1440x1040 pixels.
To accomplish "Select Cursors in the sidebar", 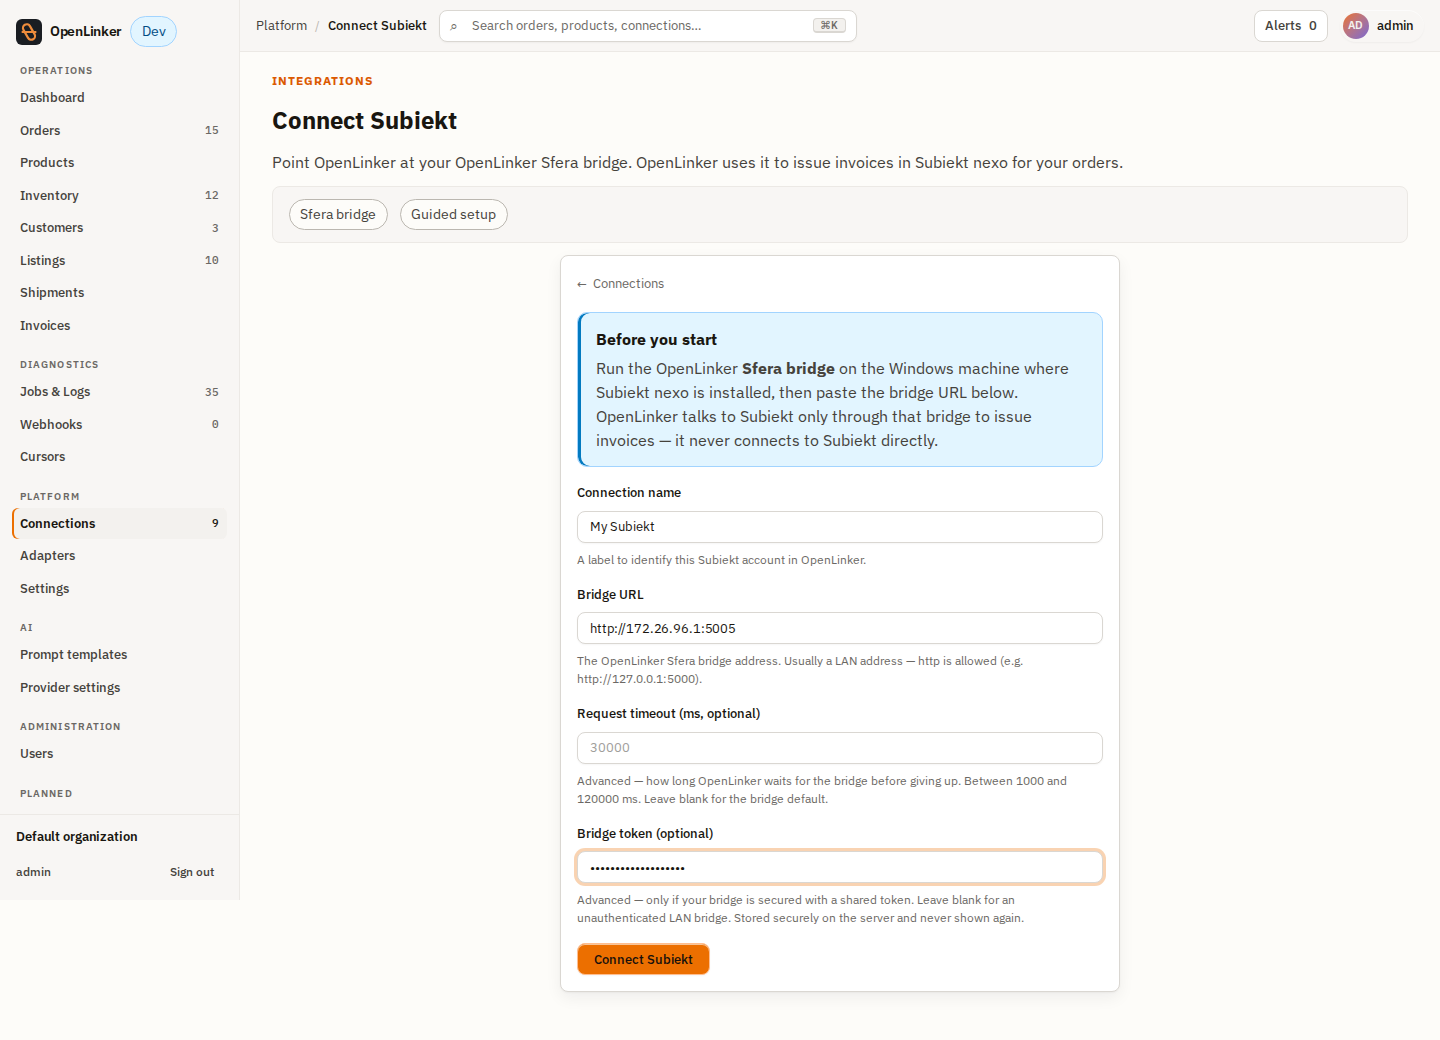I will (x=119, y=457).
